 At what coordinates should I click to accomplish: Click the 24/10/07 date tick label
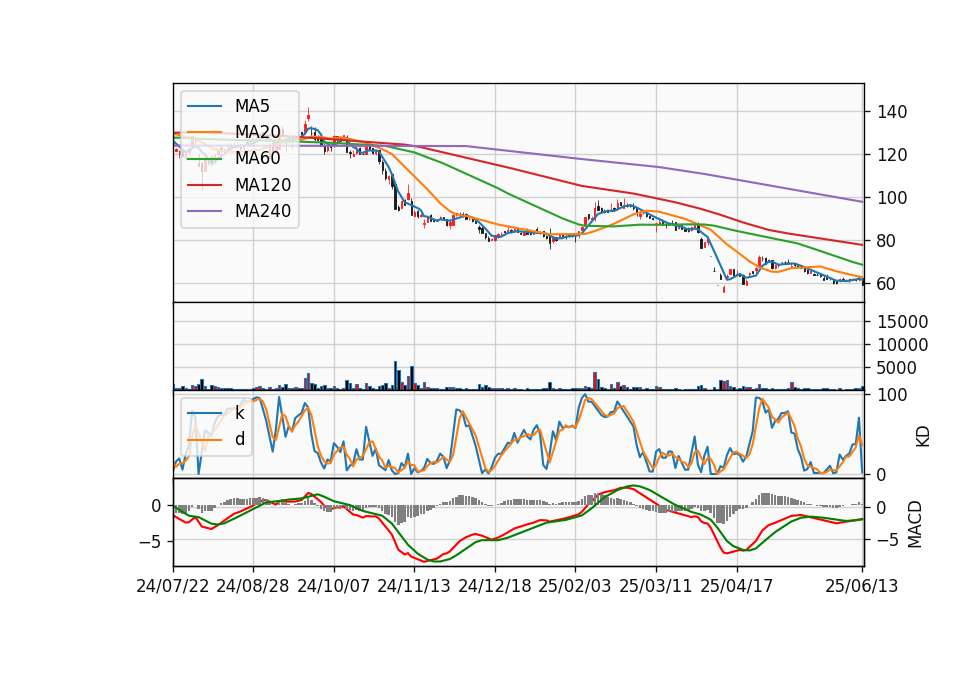(334, 586)
